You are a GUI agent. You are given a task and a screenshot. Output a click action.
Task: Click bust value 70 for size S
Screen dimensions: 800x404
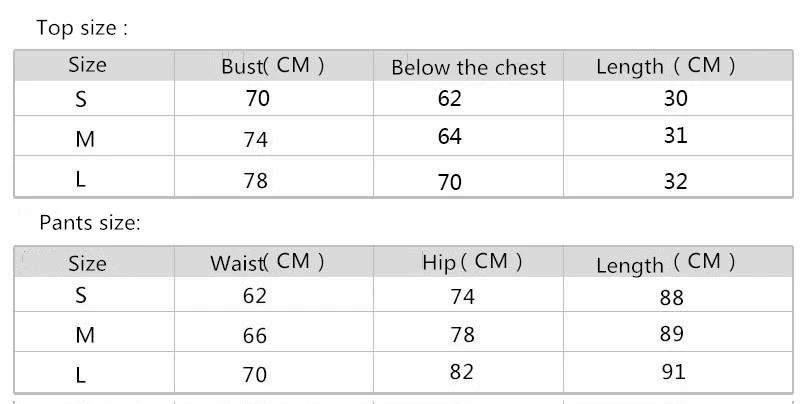pos(257,98)
